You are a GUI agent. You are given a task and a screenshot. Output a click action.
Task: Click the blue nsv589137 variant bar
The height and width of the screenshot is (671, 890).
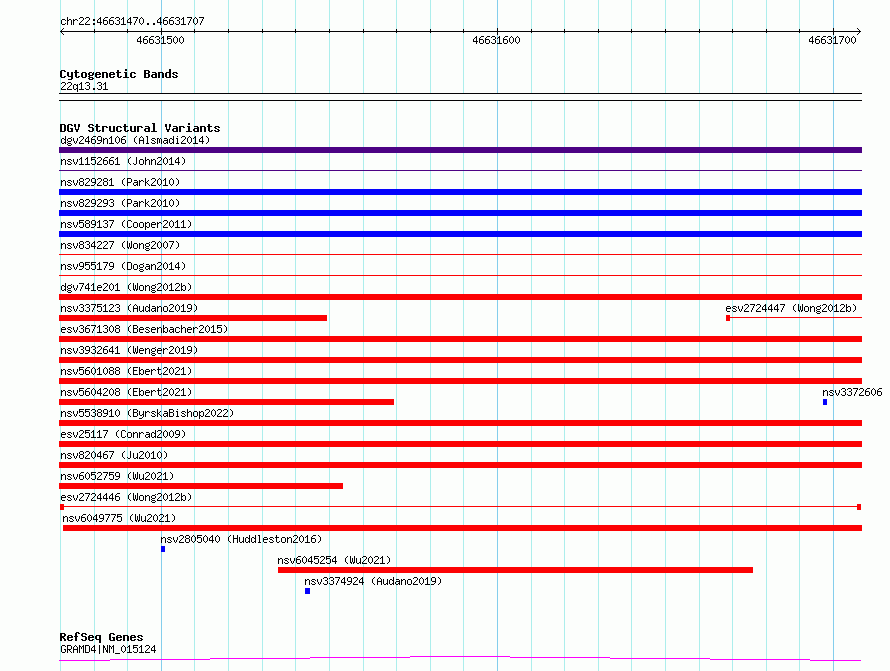(x=460, y=234)
